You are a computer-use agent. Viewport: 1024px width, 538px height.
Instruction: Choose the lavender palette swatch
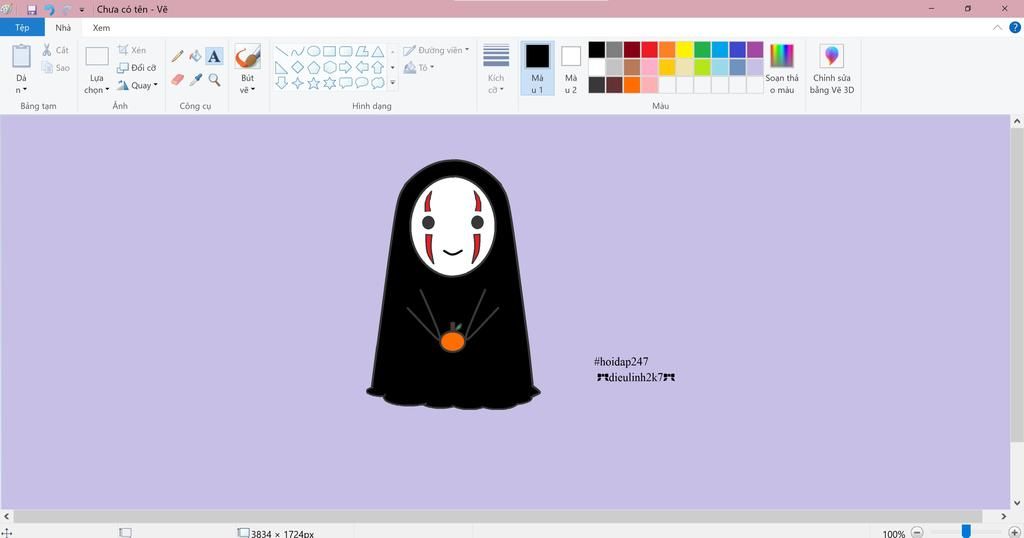pos(755,67)
